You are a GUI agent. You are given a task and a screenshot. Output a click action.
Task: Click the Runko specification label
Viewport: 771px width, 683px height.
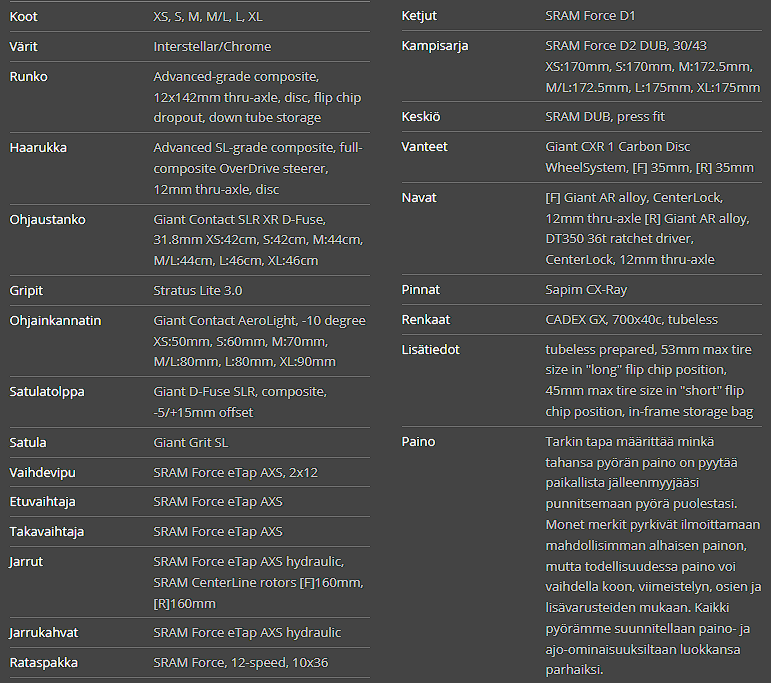[x=28, y=77]
